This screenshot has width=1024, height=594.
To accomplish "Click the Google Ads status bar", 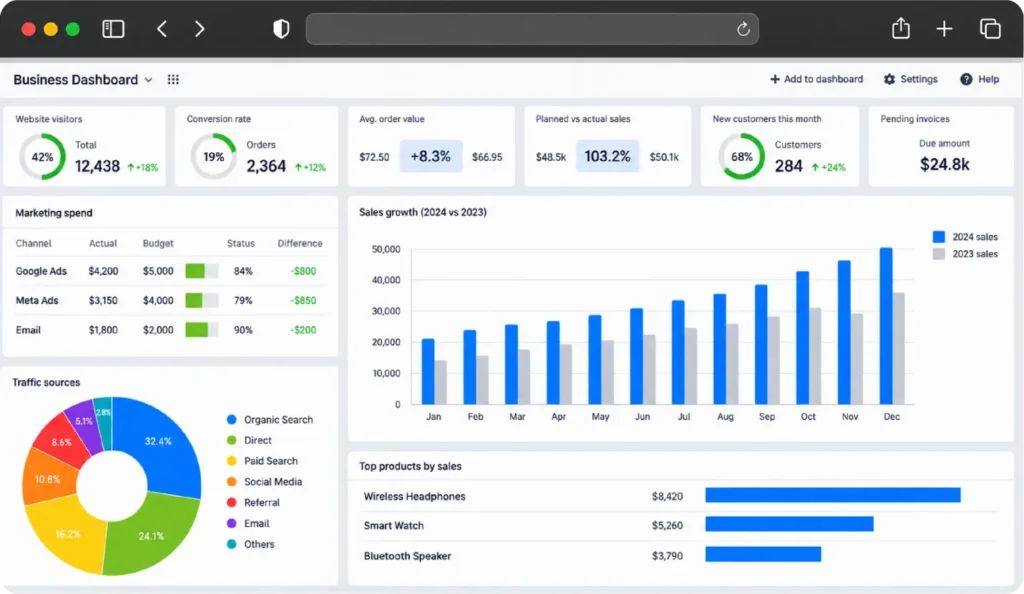I will pos(202,271).
